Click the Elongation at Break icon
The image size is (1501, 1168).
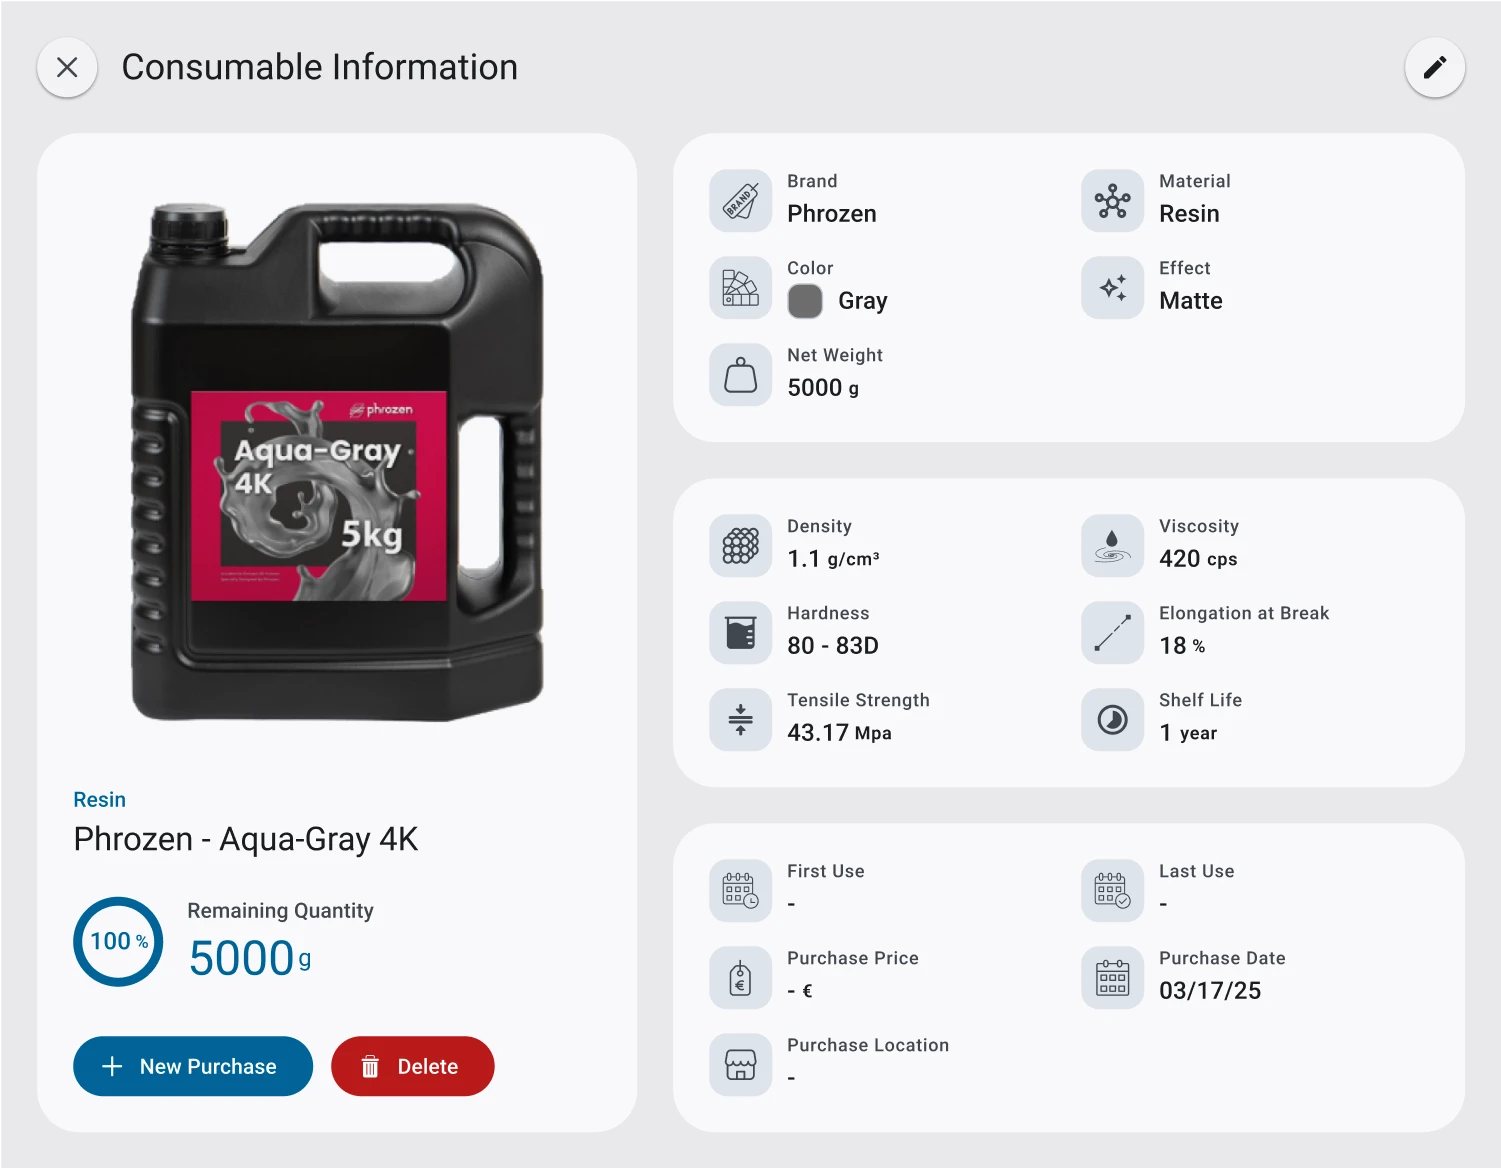[1113, 633]
